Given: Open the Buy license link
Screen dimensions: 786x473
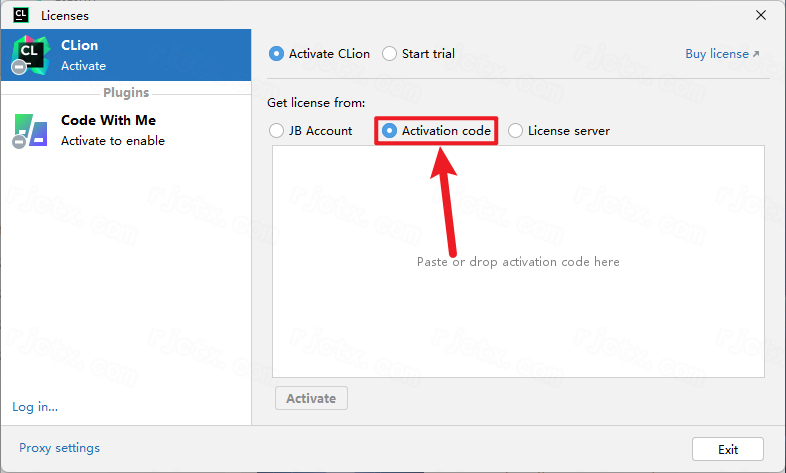Looking at the screenshot, I should (x=722, y=54).
